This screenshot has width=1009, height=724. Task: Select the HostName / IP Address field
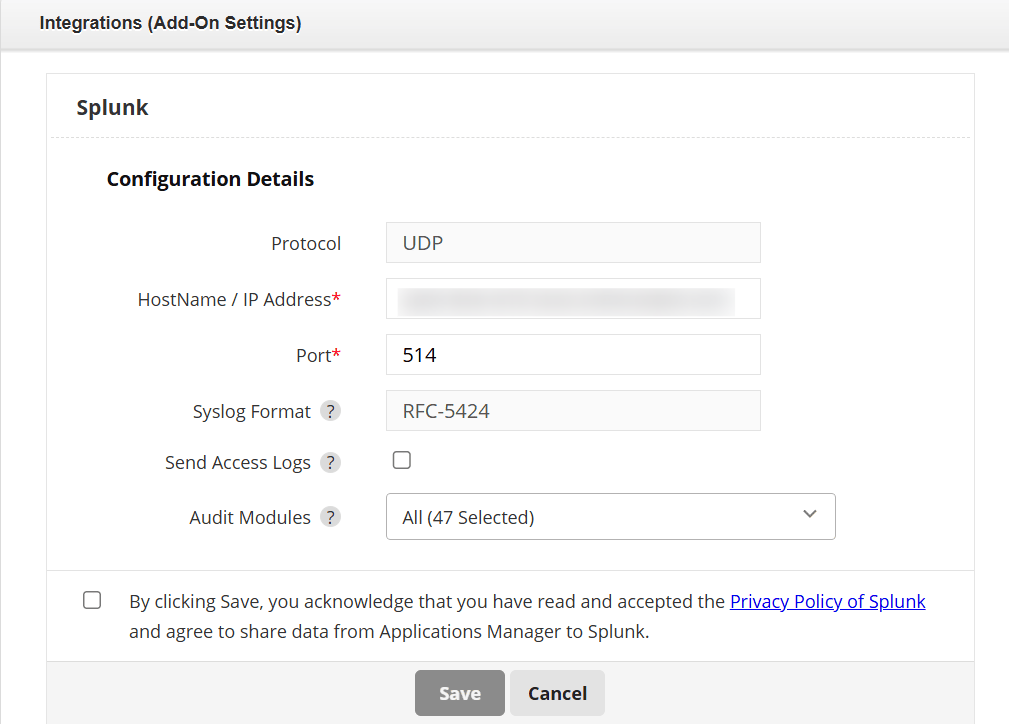click(572, 298)
